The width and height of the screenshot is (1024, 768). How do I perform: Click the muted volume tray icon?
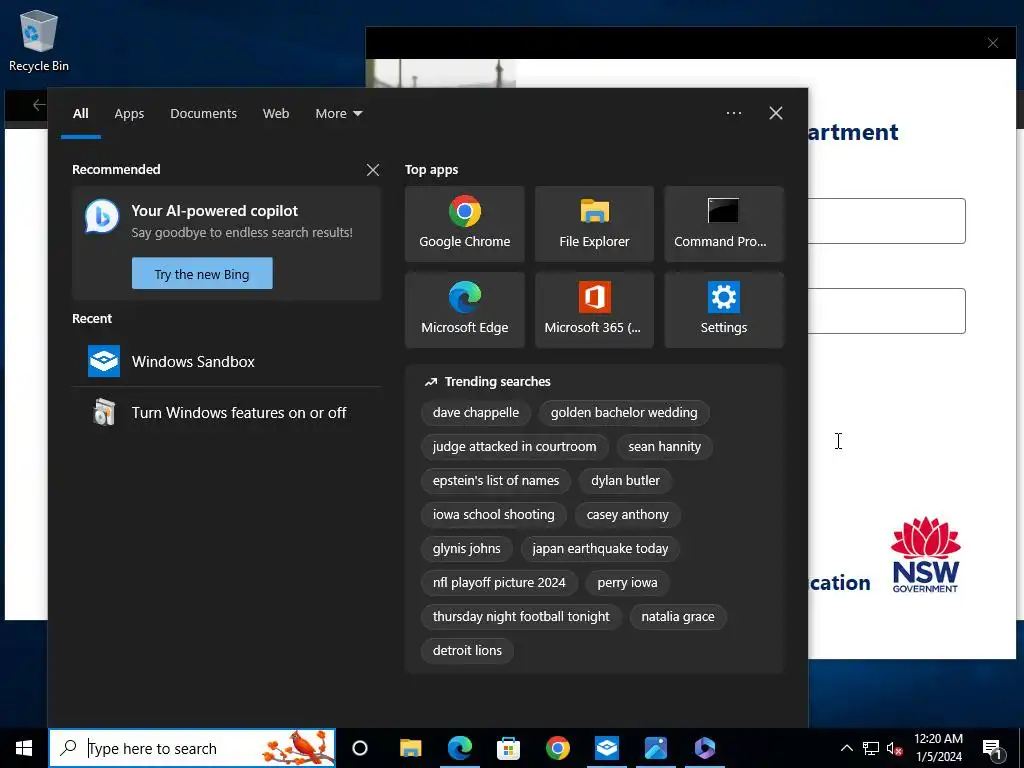[895, 748]
